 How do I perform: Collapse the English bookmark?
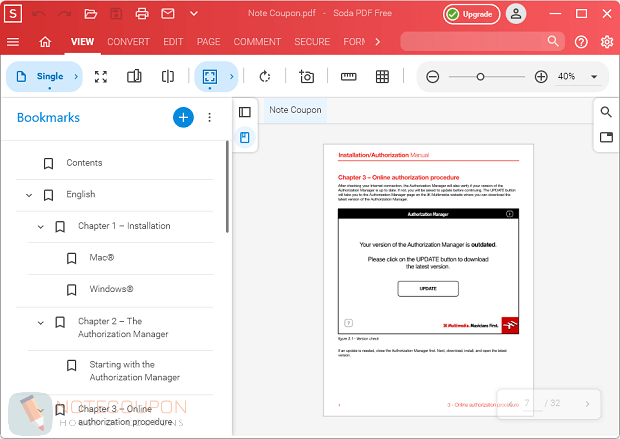(29, 195)
